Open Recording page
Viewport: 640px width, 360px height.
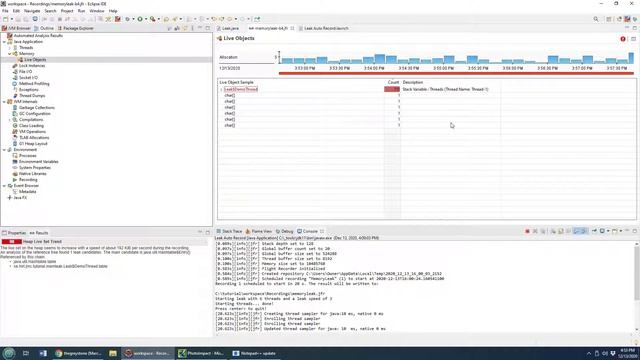[x=28, y=180]
